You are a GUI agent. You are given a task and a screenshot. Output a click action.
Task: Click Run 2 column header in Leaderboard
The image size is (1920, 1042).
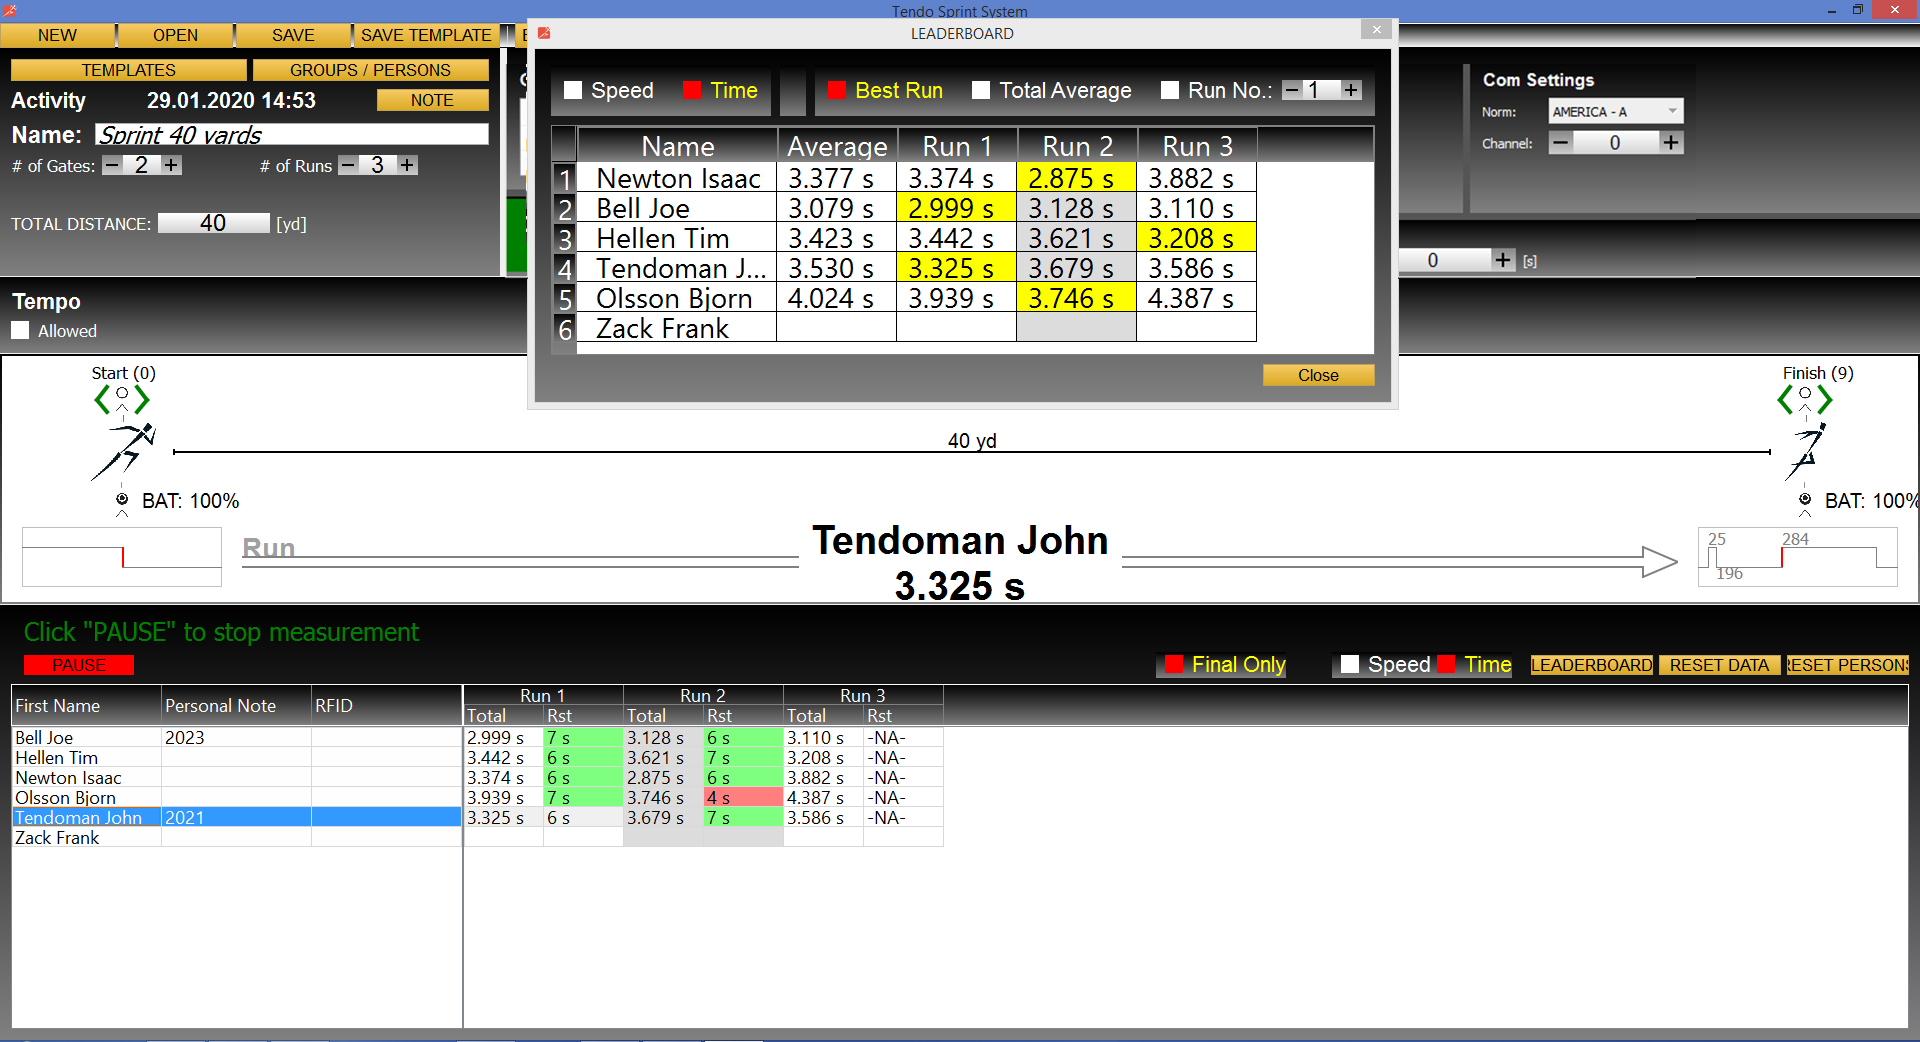[x=1077, y=146]
